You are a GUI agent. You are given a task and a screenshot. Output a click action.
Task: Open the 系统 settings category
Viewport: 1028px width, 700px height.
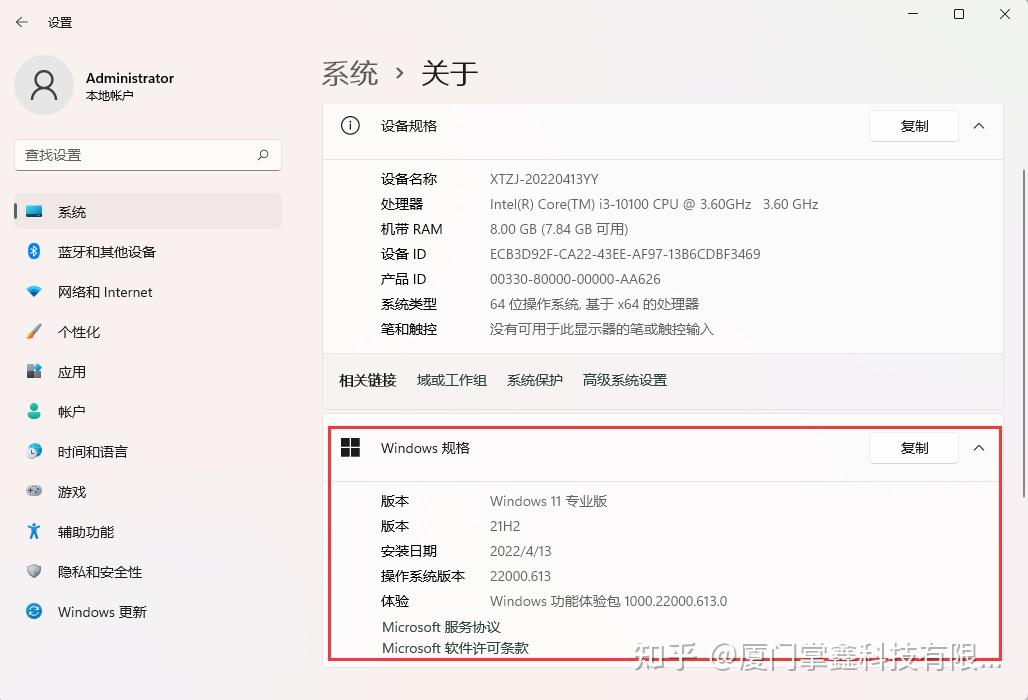click(148, 212)
